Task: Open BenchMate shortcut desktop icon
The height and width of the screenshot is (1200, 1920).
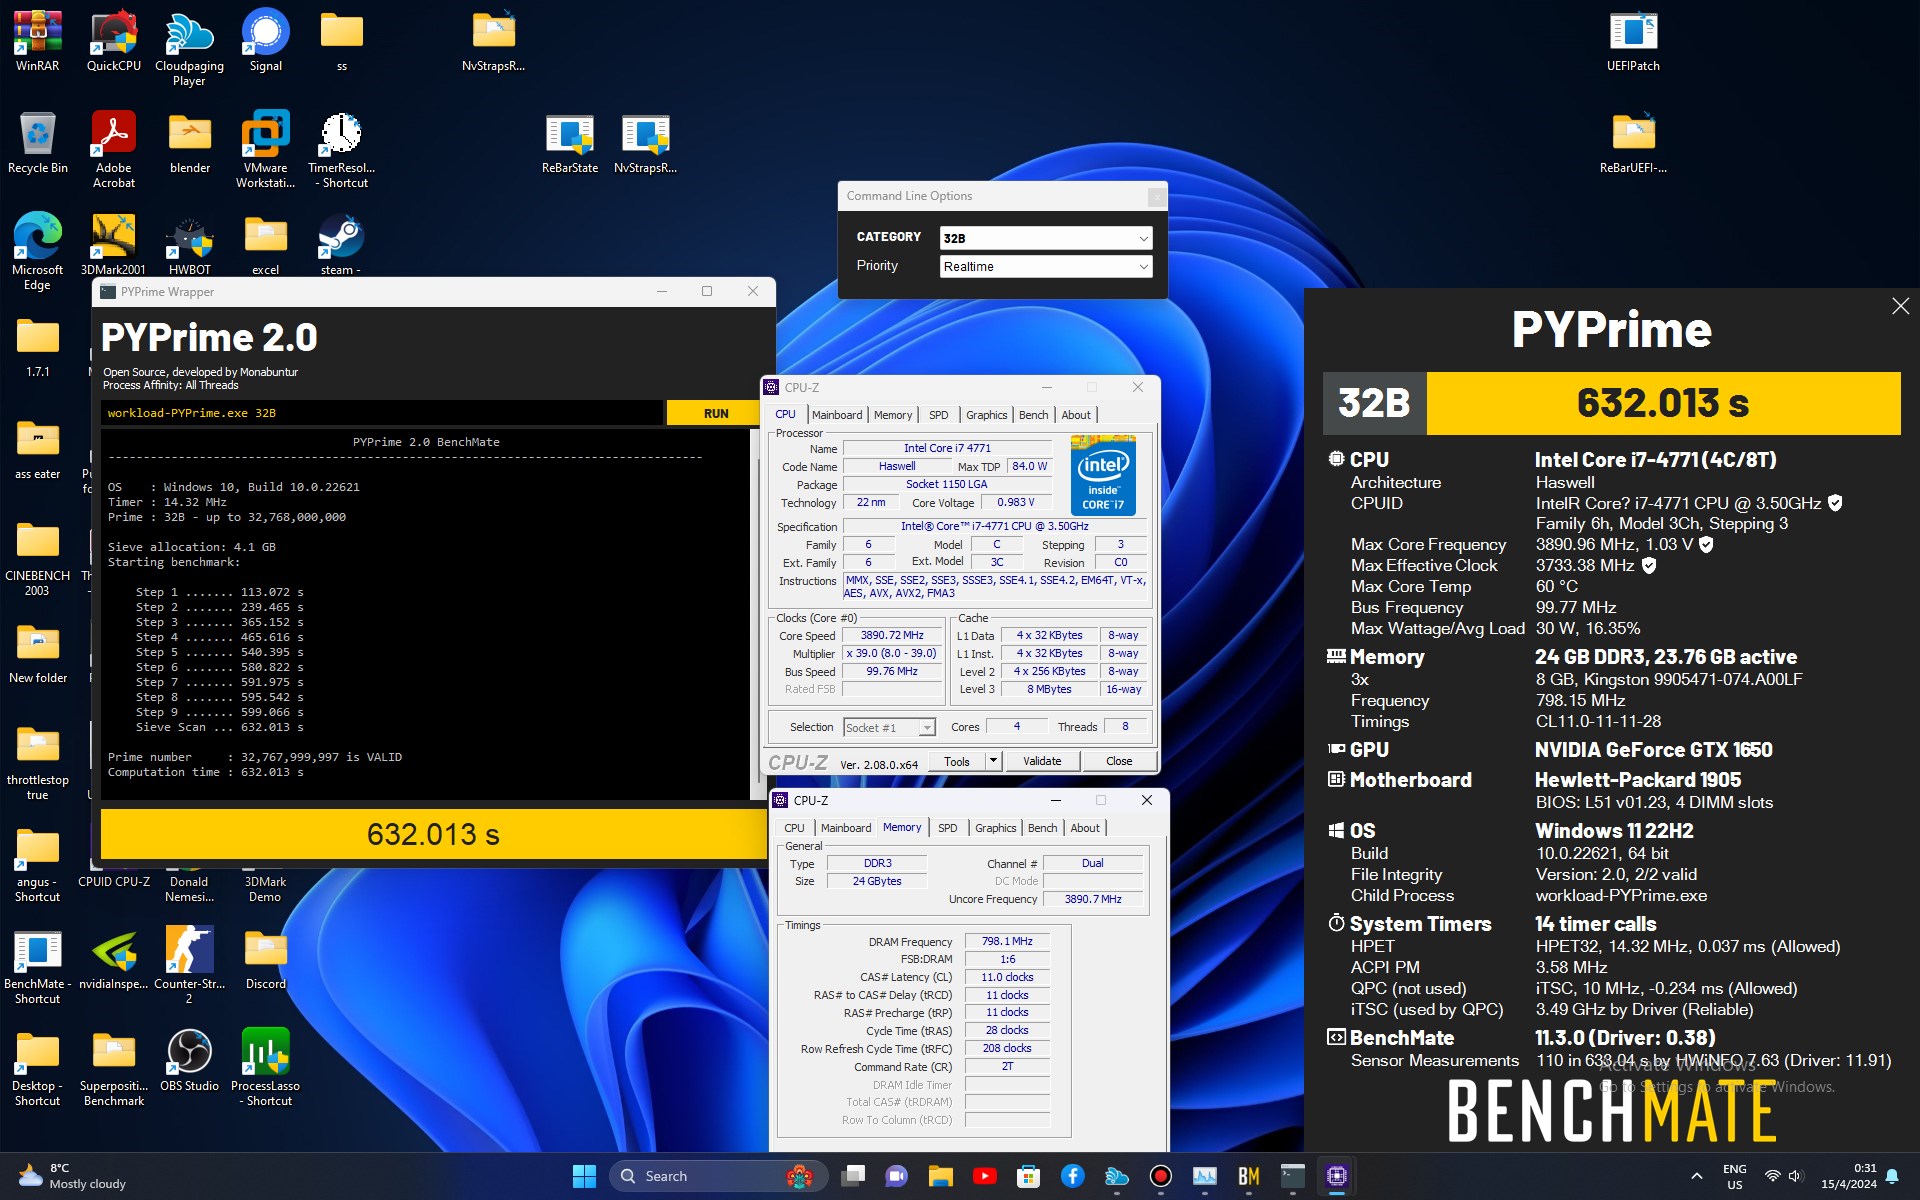Action: coord(38,966)
